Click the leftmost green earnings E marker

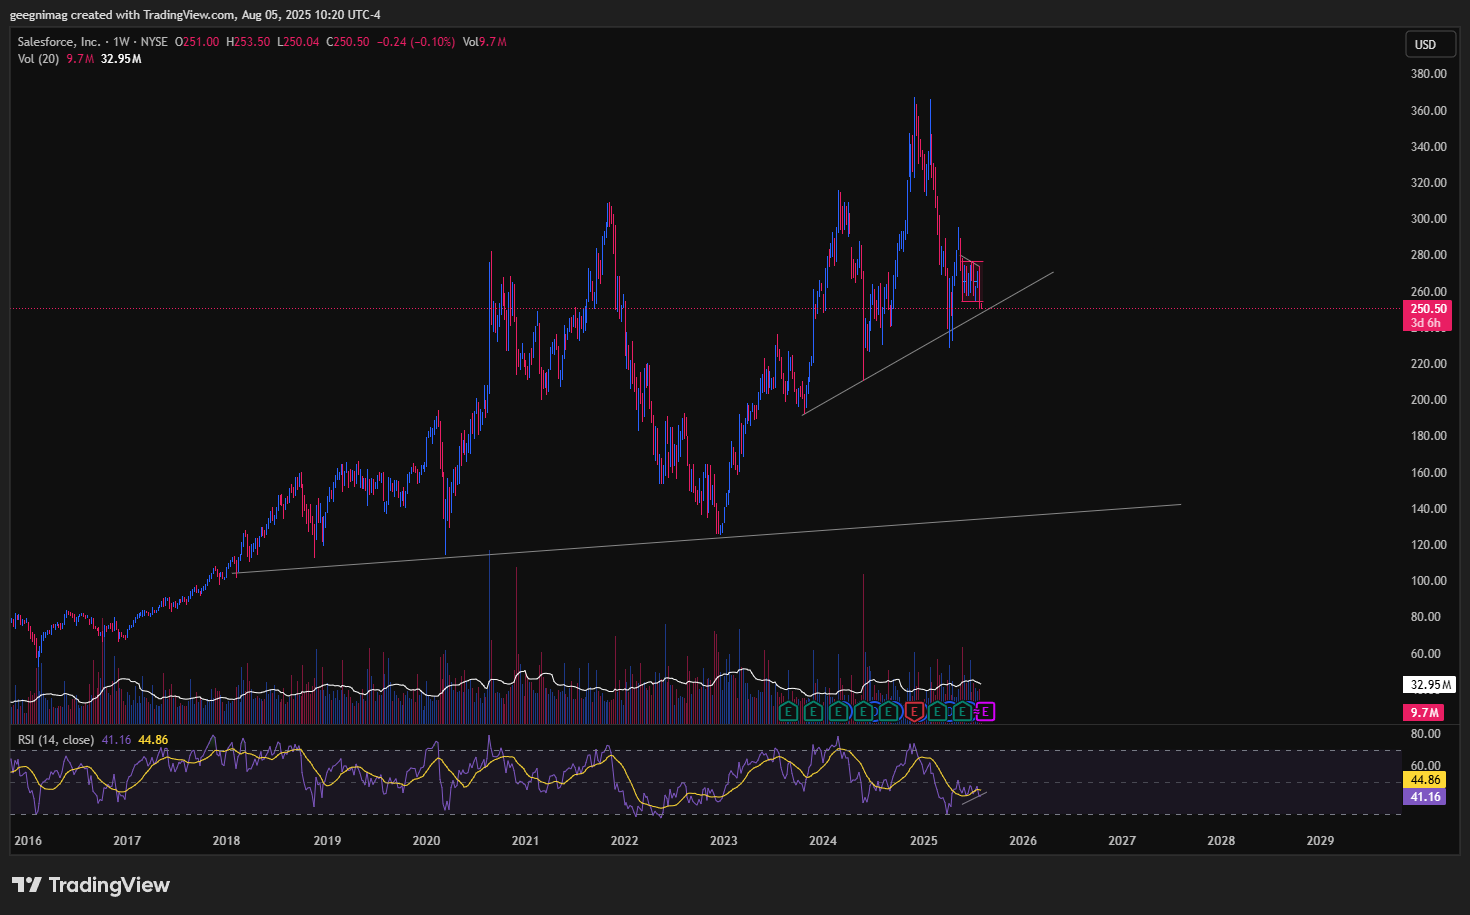click(788, 712)
